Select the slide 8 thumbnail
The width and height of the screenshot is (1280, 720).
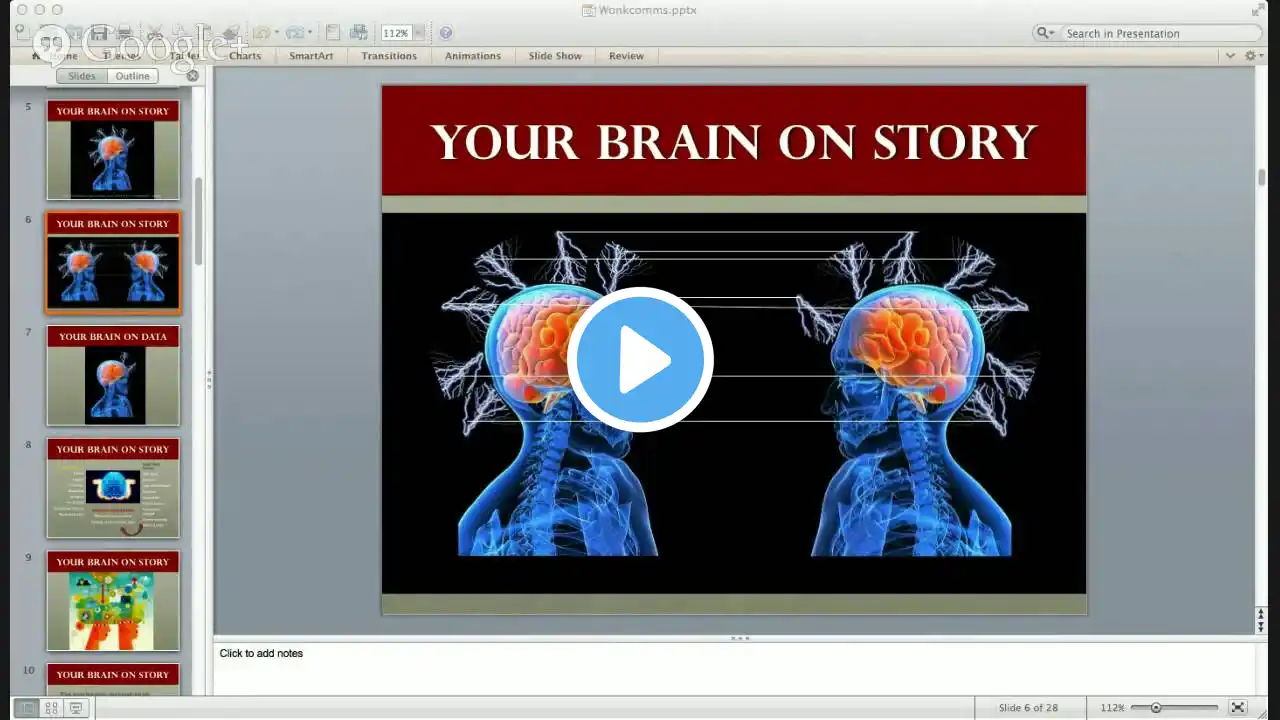113,488
